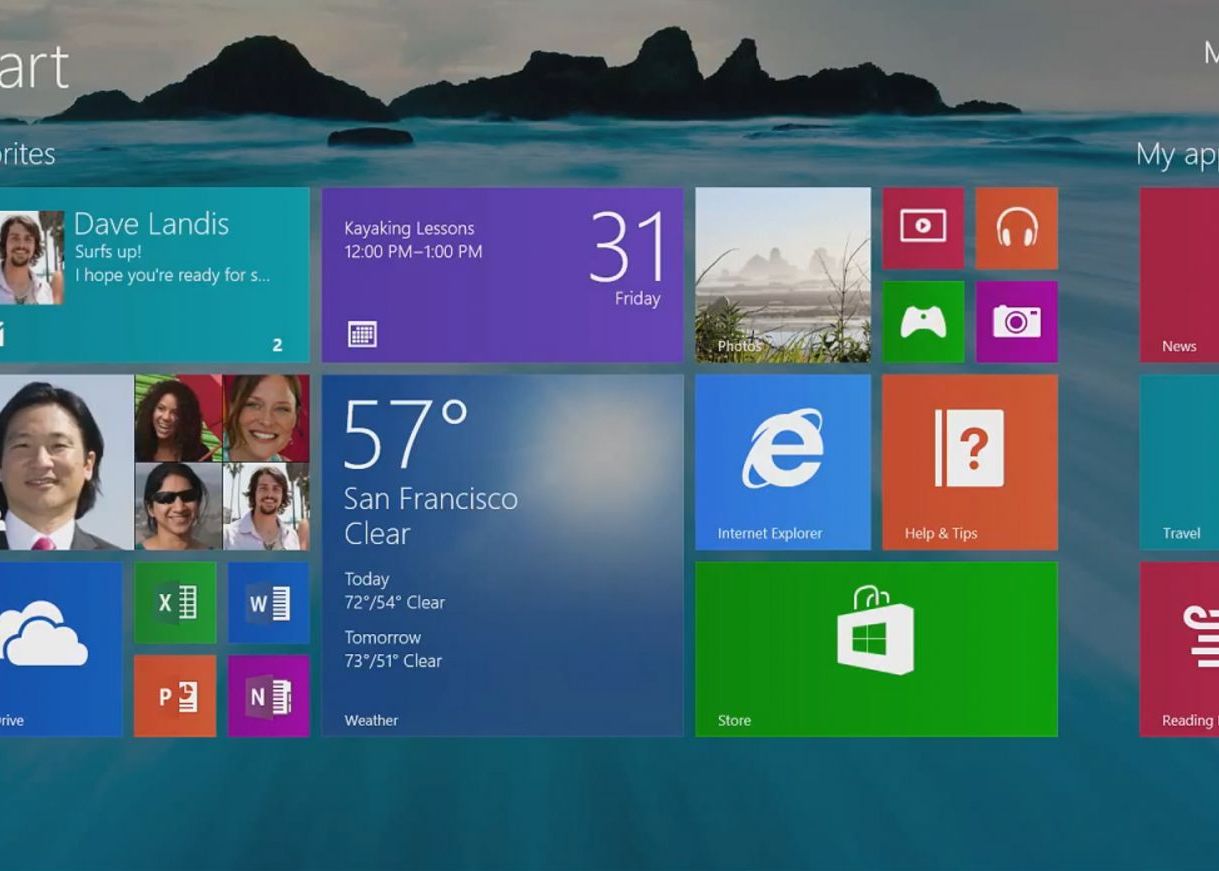Open PowerPoint
Viewport: 1219px width, 871px height.
pos(174,694)
